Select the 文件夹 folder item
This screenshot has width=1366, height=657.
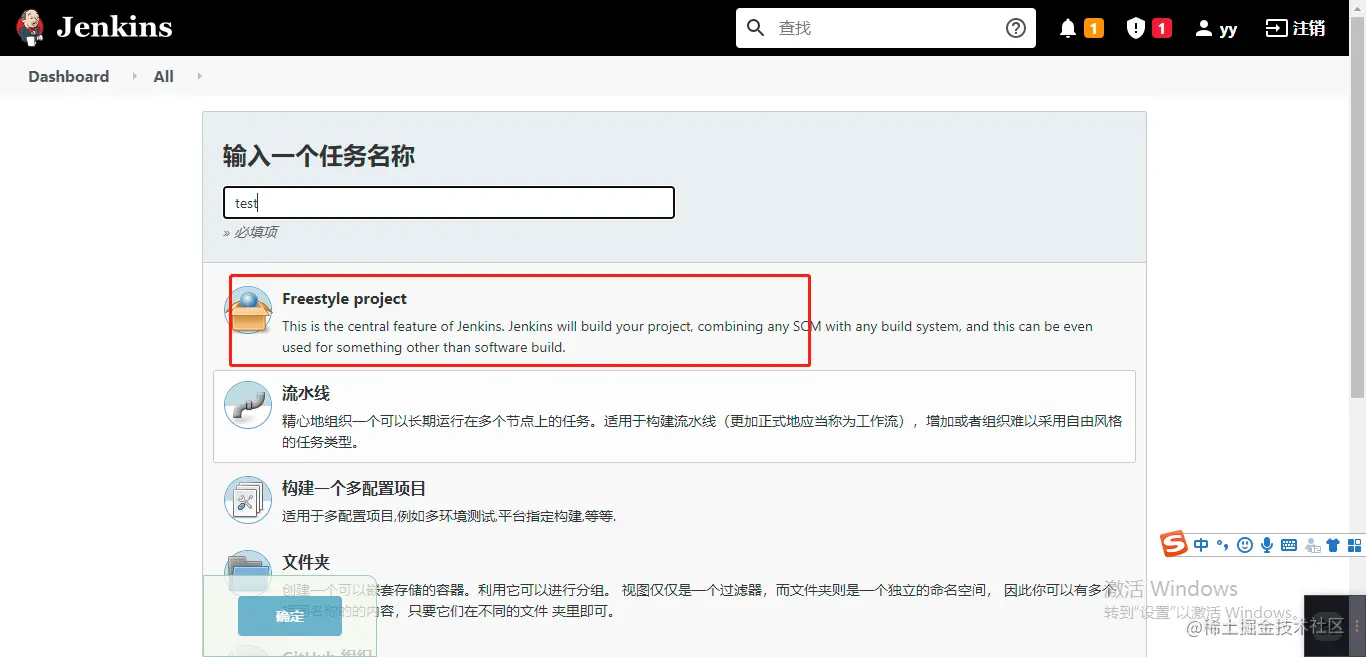pos(674,586)
